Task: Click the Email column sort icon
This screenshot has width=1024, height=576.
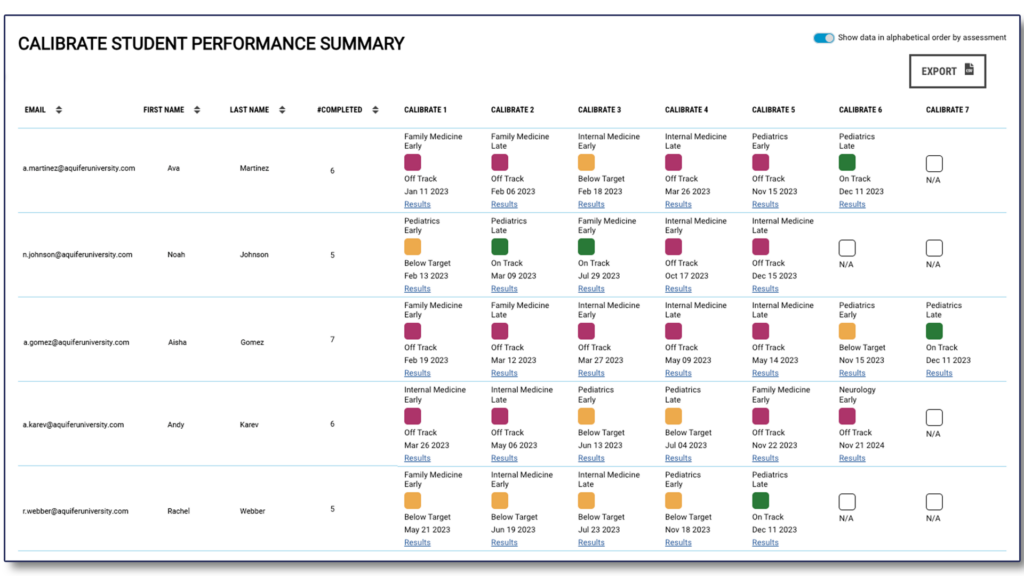Action: coord(59,110)
